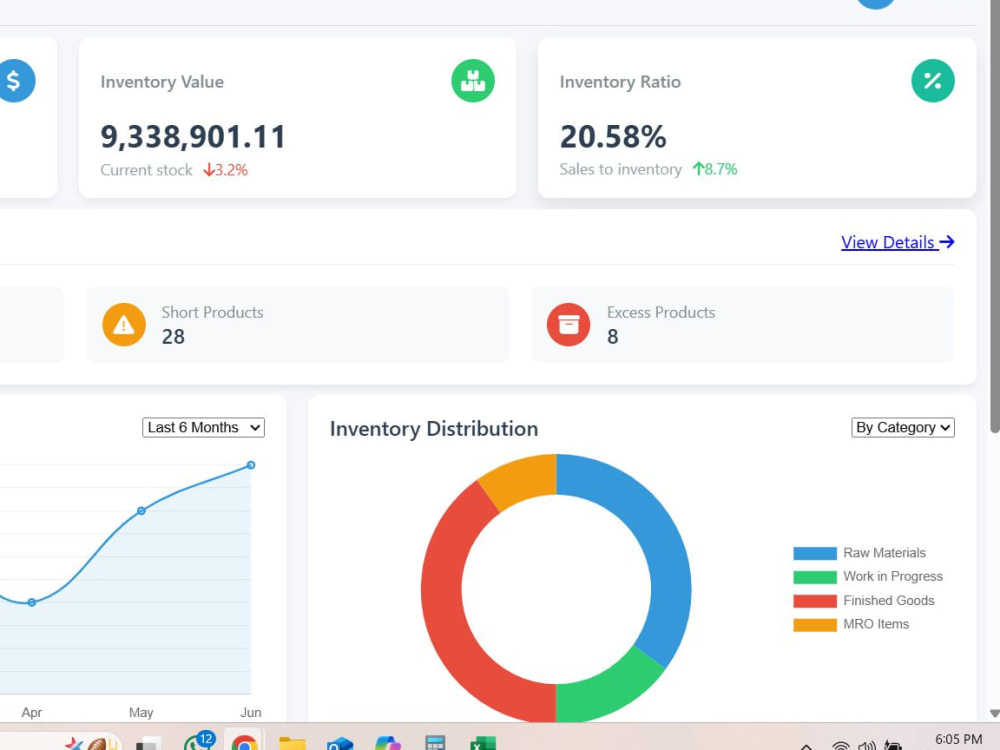Image resolution: width=1000 pixels, height=750 pixels.
Task: Open Excel from the taskbar
Action: (x=483, y=743)
